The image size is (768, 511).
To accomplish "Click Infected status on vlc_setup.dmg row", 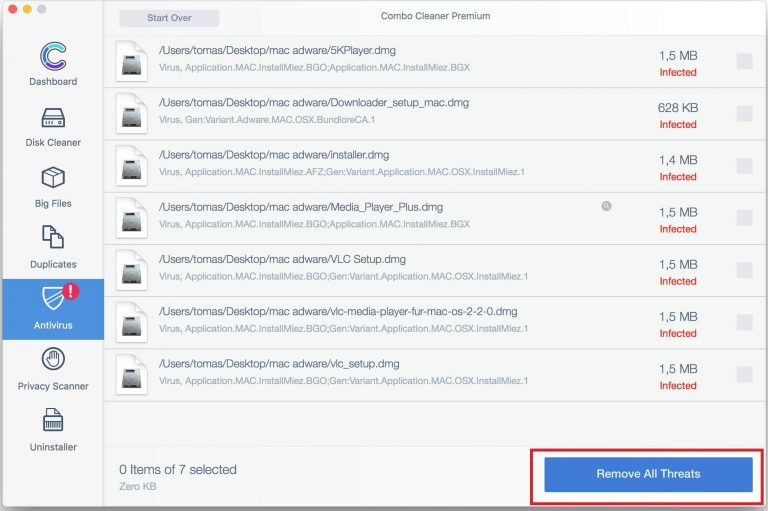I will coord(678,386).
